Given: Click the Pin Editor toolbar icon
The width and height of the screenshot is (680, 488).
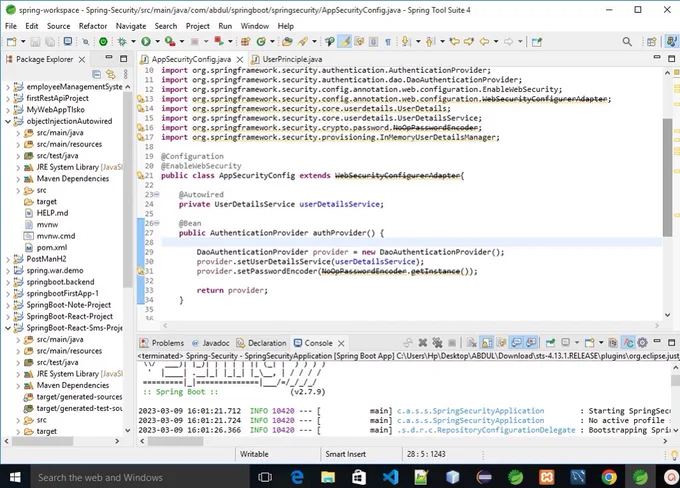Looking at the screenshot, I should 537,42.
